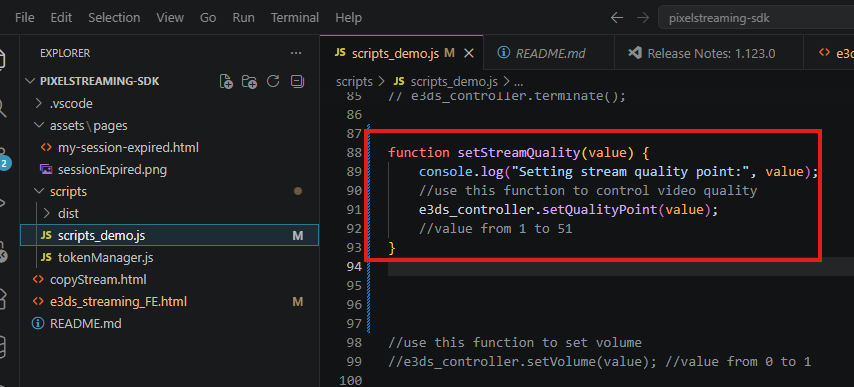Click comment '//value from 1 to 51'
Image resolution: width=854 pixels, height=387 pixels.
pos(496,229)
